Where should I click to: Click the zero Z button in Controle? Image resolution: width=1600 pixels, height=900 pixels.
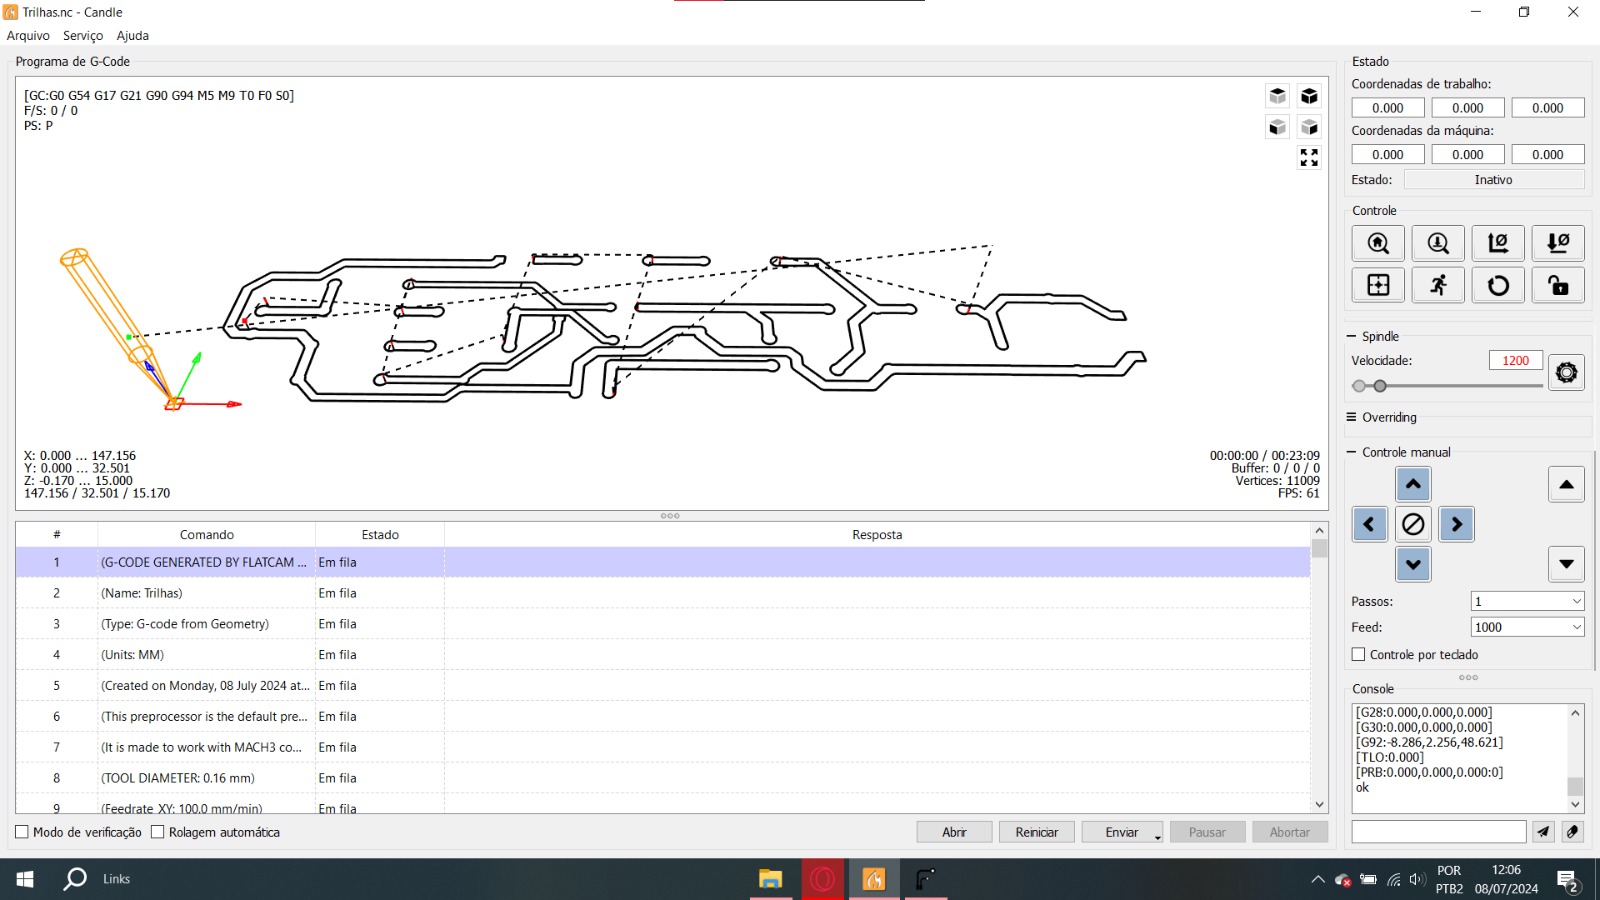pos(1558,243)
